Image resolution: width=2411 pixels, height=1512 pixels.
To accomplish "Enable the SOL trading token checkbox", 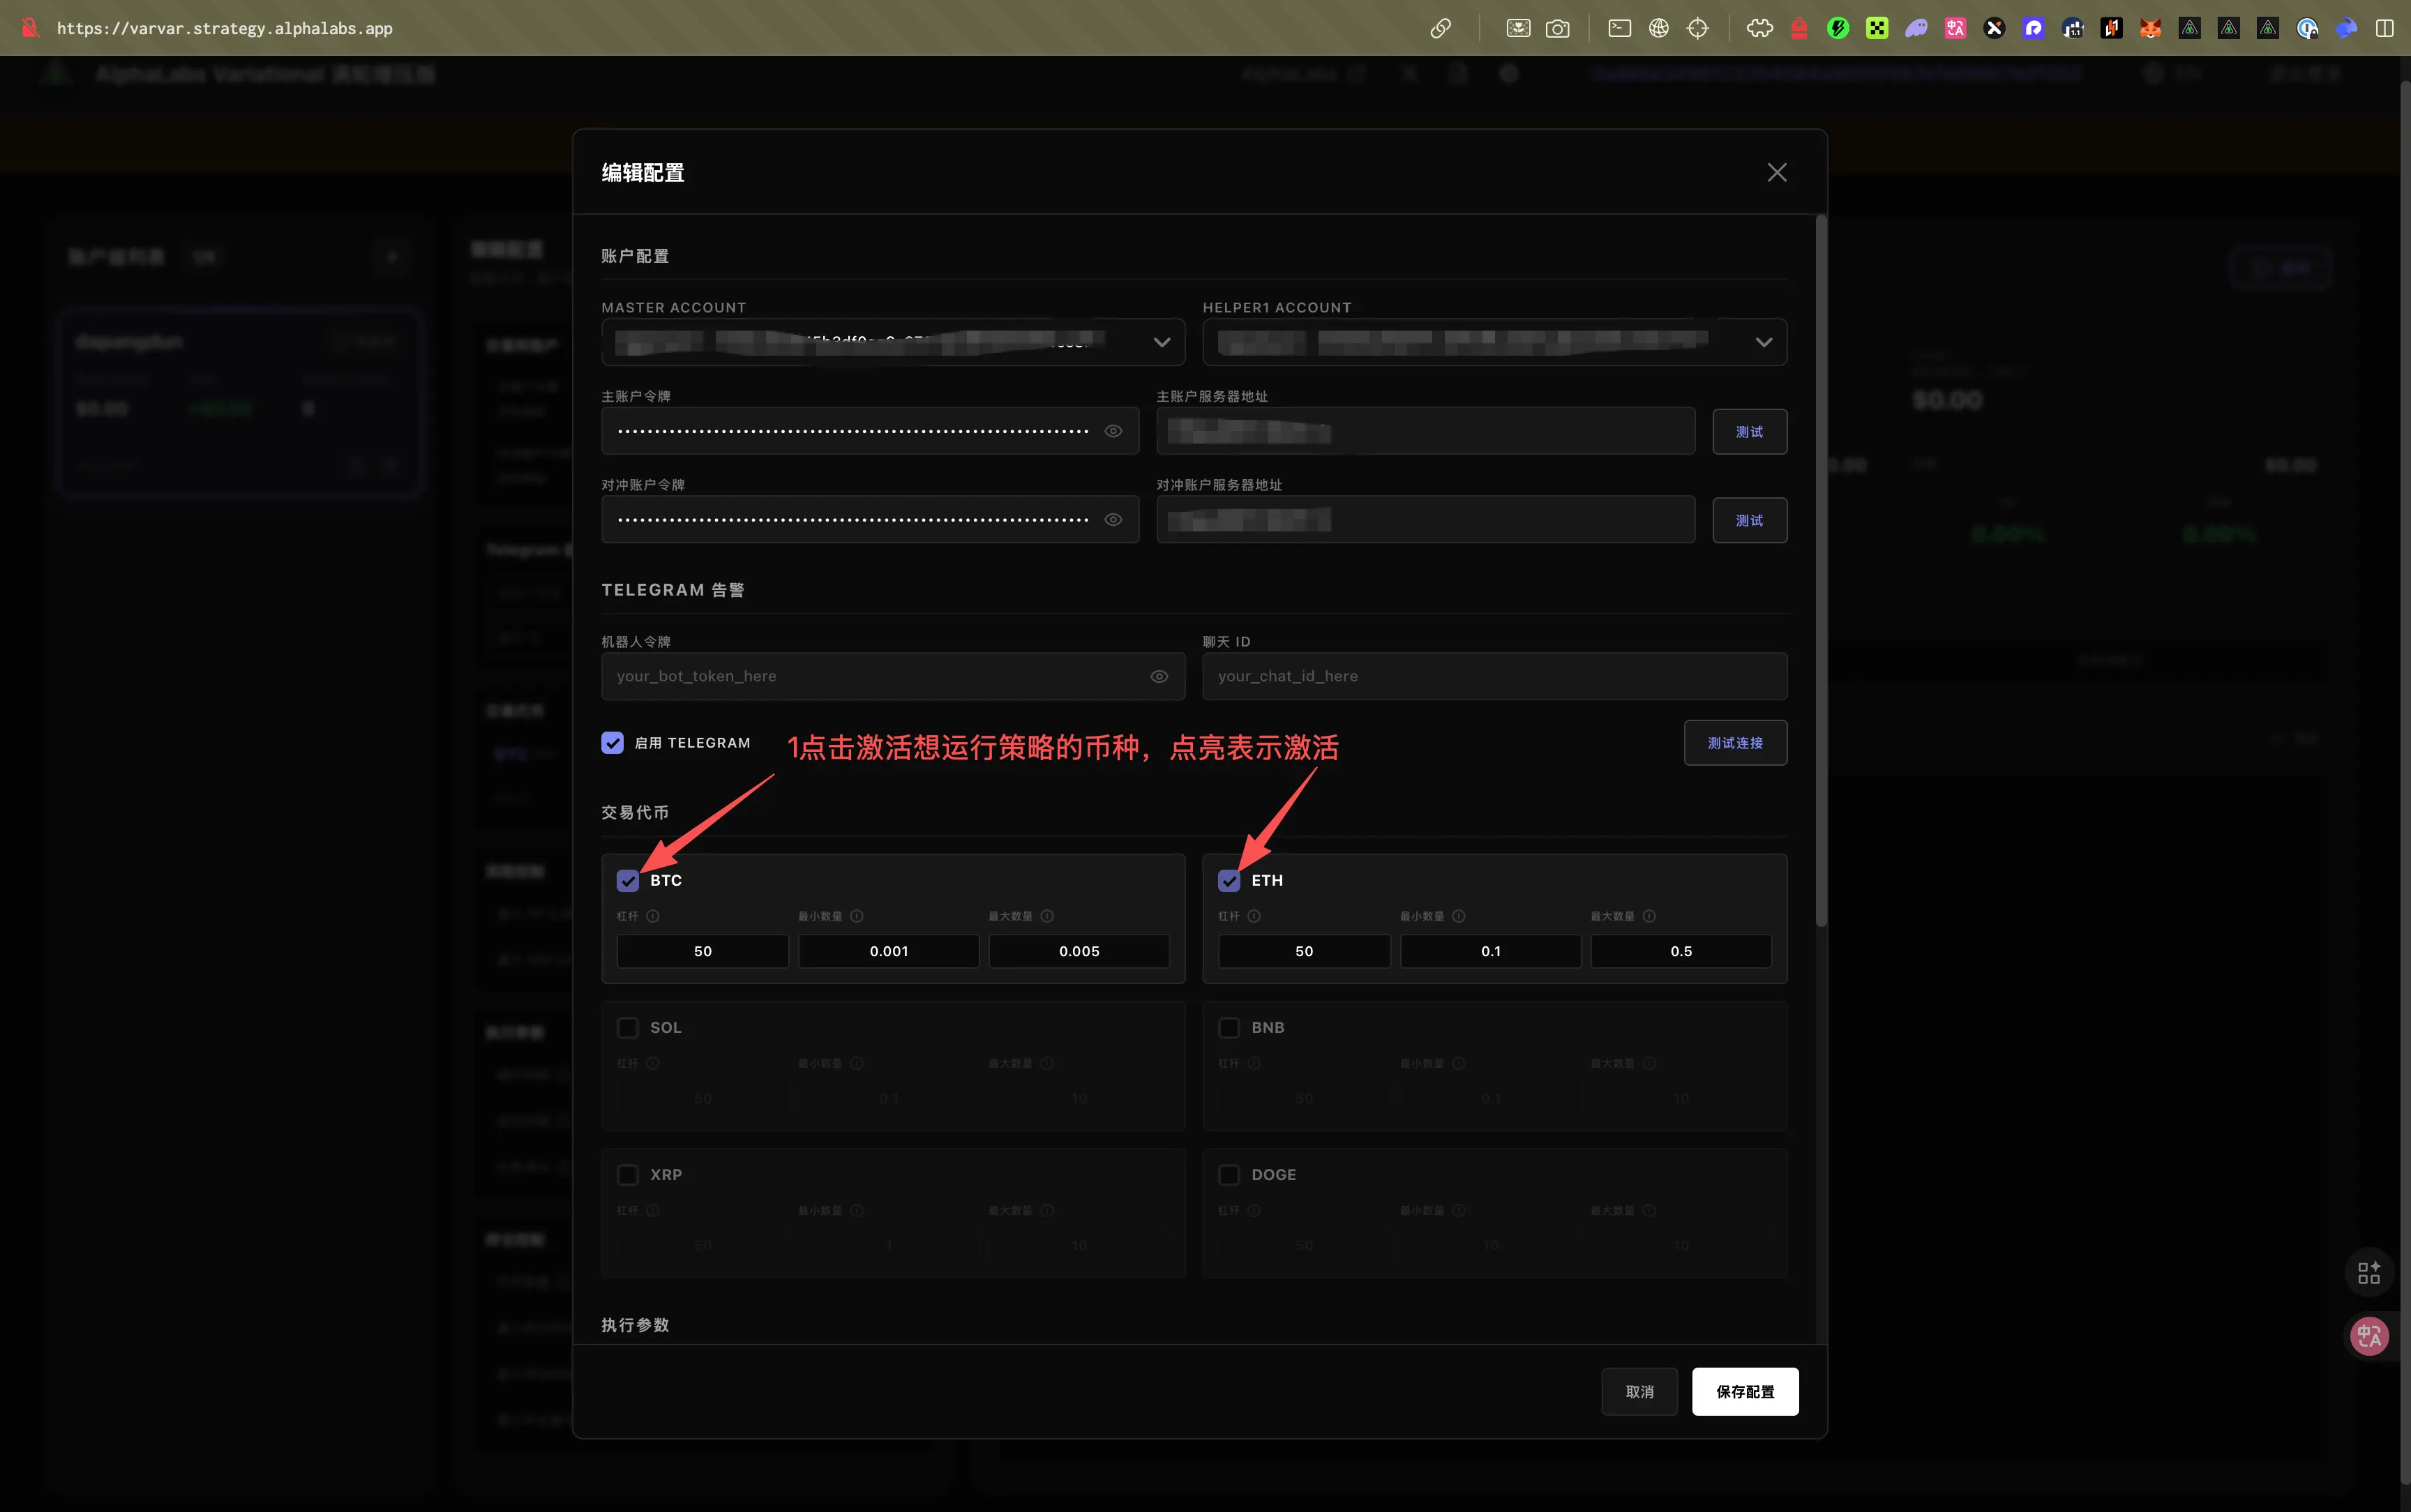I will [628, 1028].
